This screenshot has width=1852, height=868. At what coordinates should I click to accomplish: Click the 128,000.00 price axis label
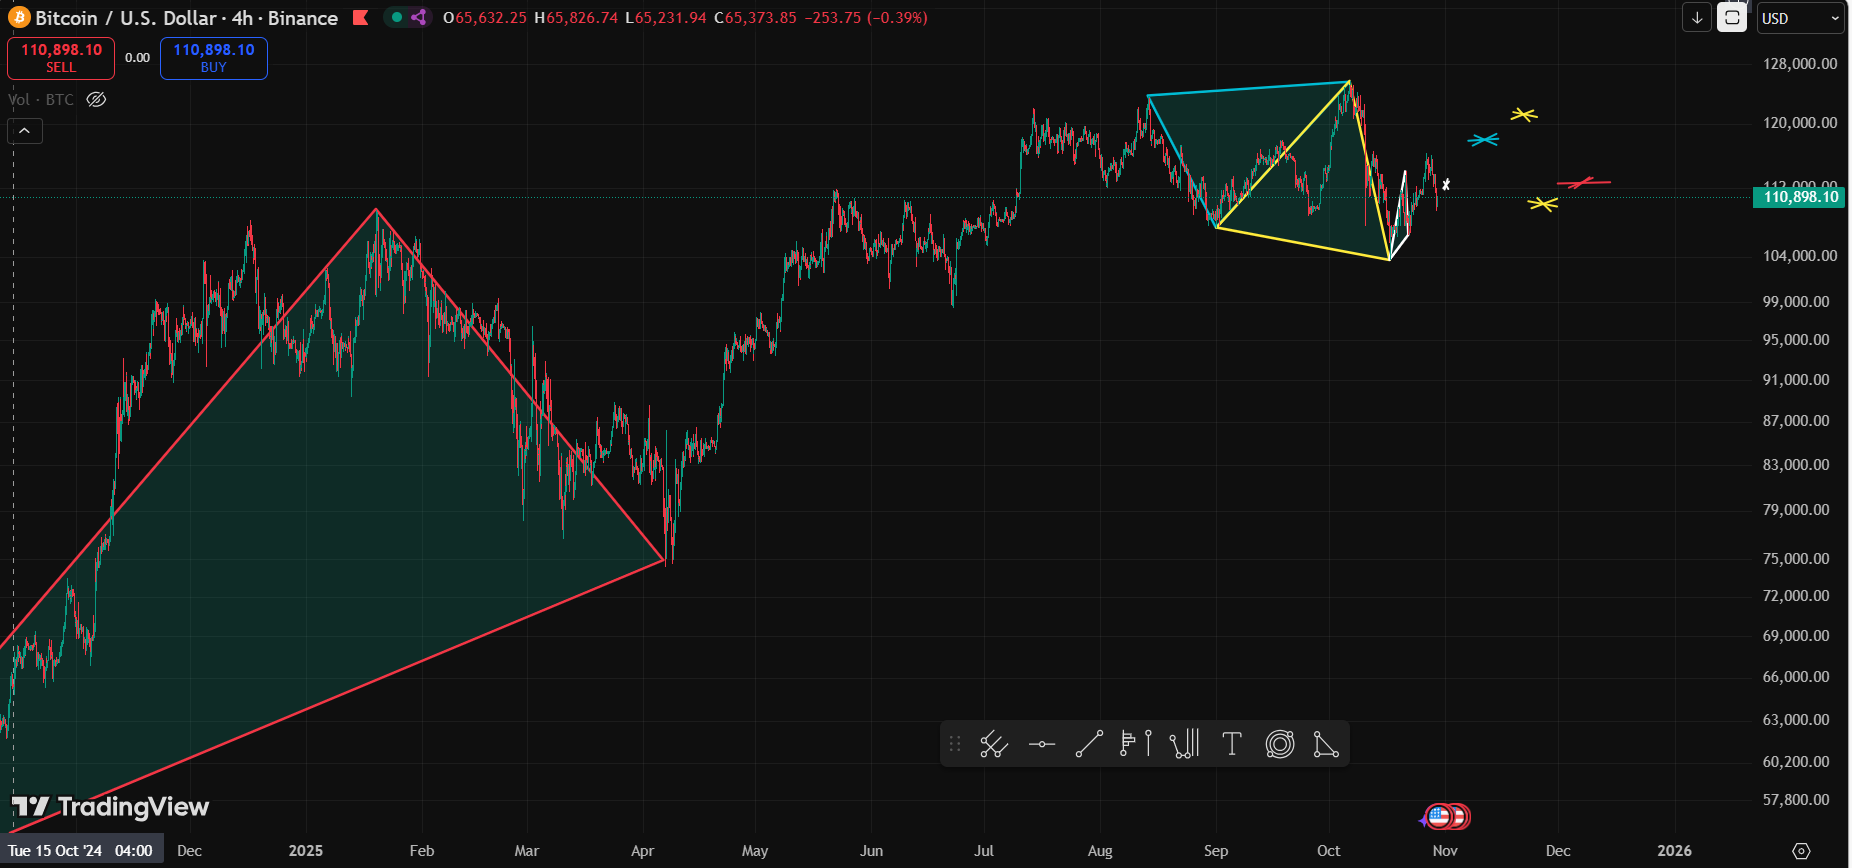(x=1800, y=64)
